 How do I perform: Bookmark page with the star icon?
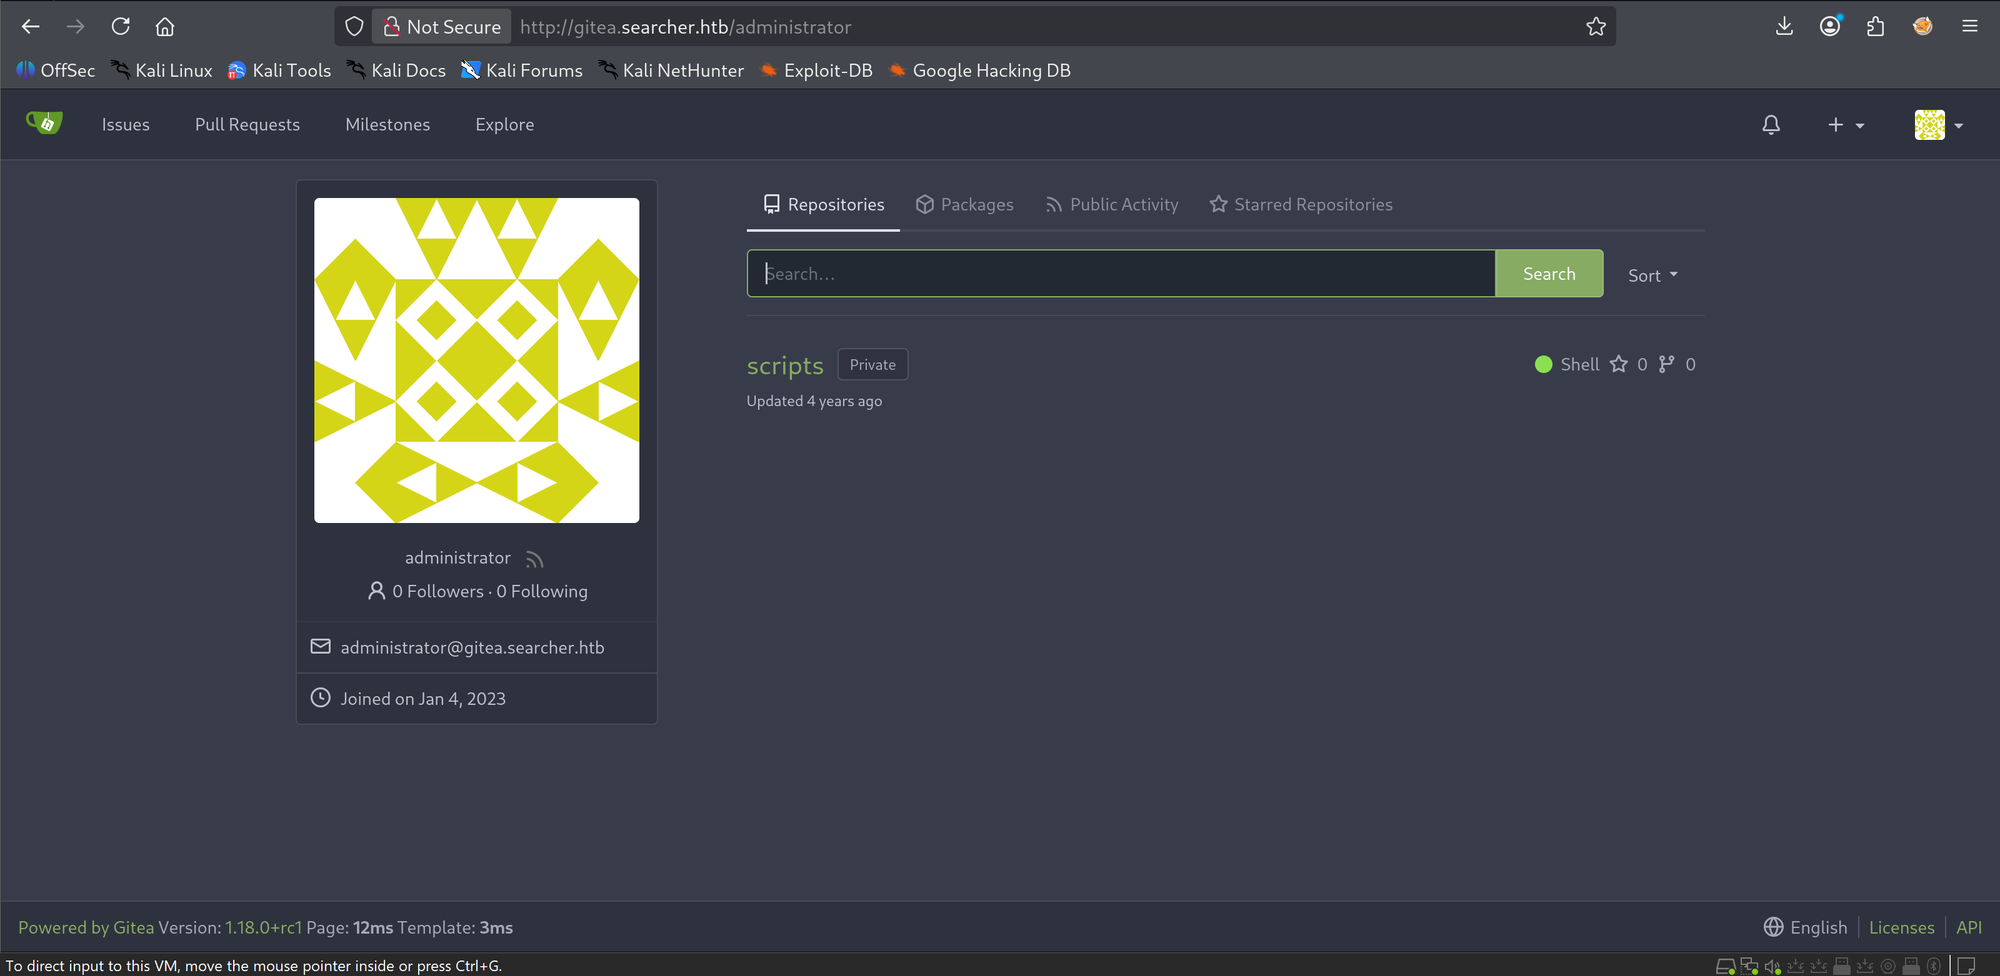point(1596,27)
